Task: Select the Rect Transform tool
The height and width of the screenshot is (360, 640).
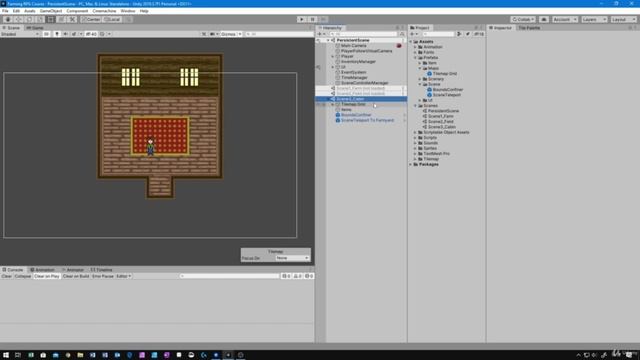Action: pos(51,19)
